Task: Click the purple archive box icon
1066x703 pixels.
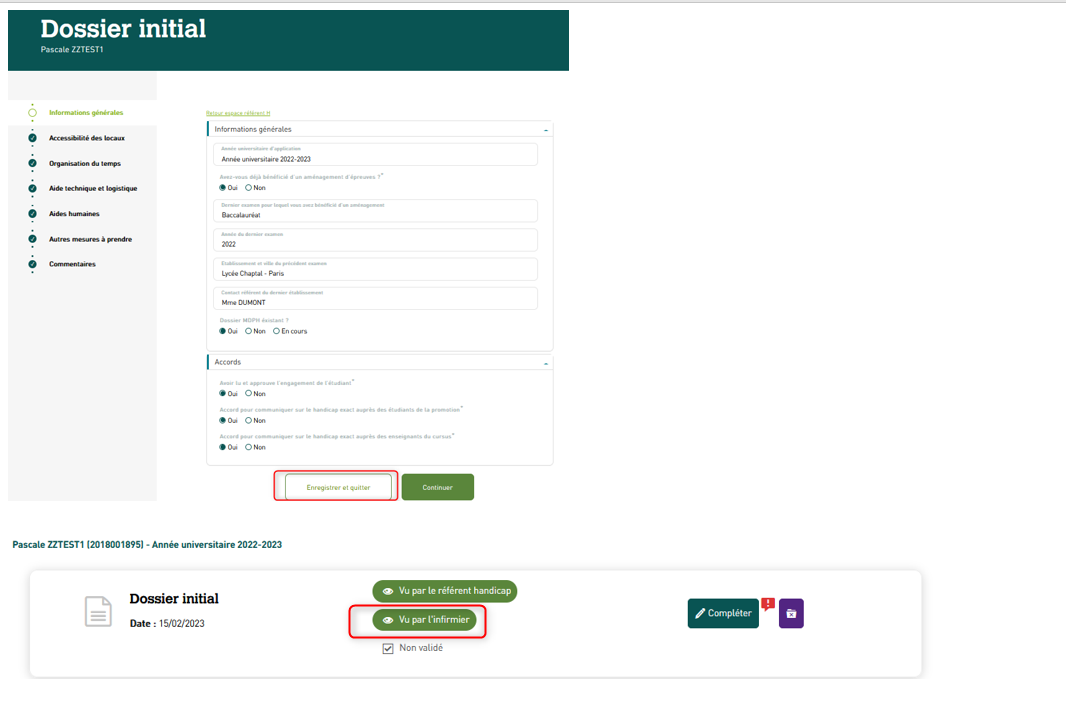Action: click(x=791, y=613)
